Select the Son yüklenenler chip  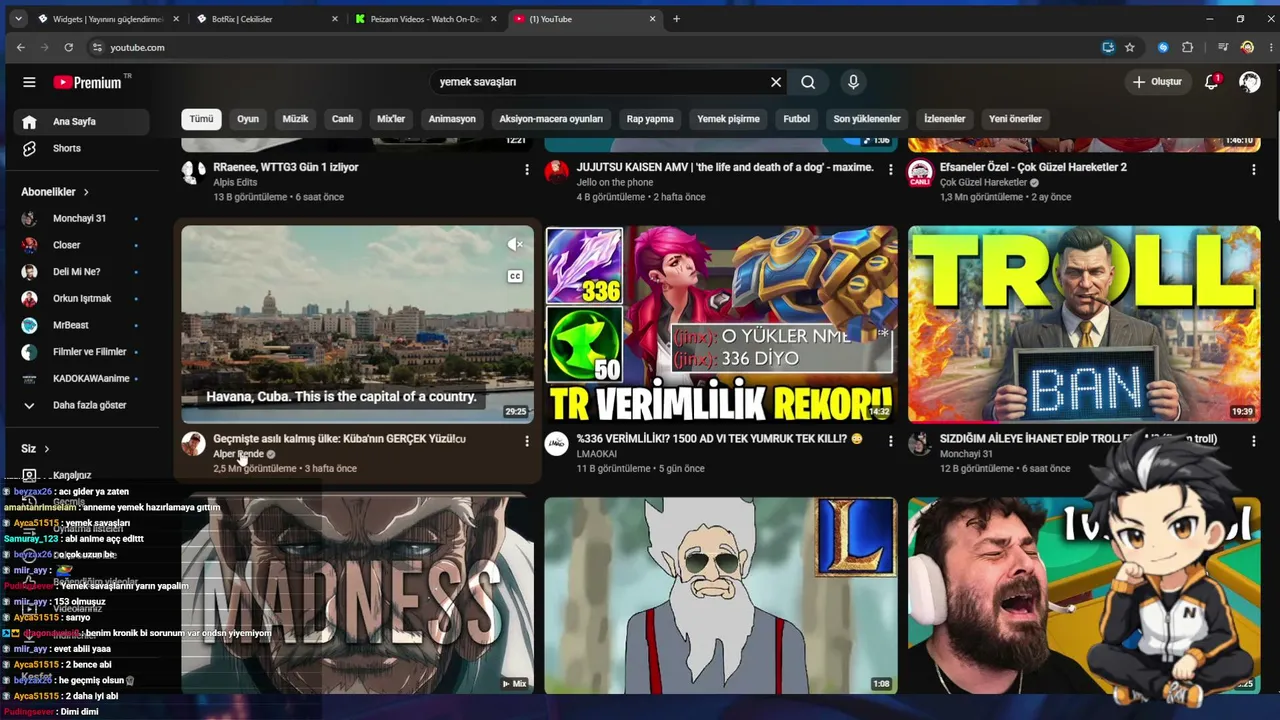pyautogui.click(x=867, y=119)
